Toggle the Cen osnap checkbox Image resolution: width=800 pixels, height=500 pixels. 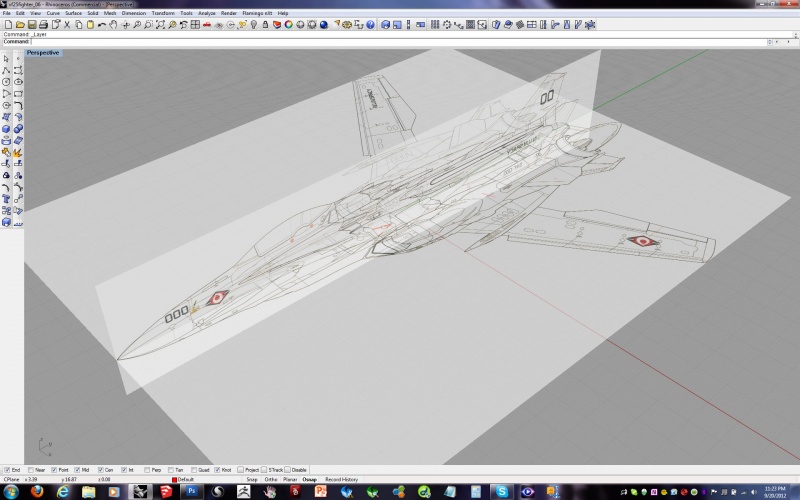click(101, 470)
